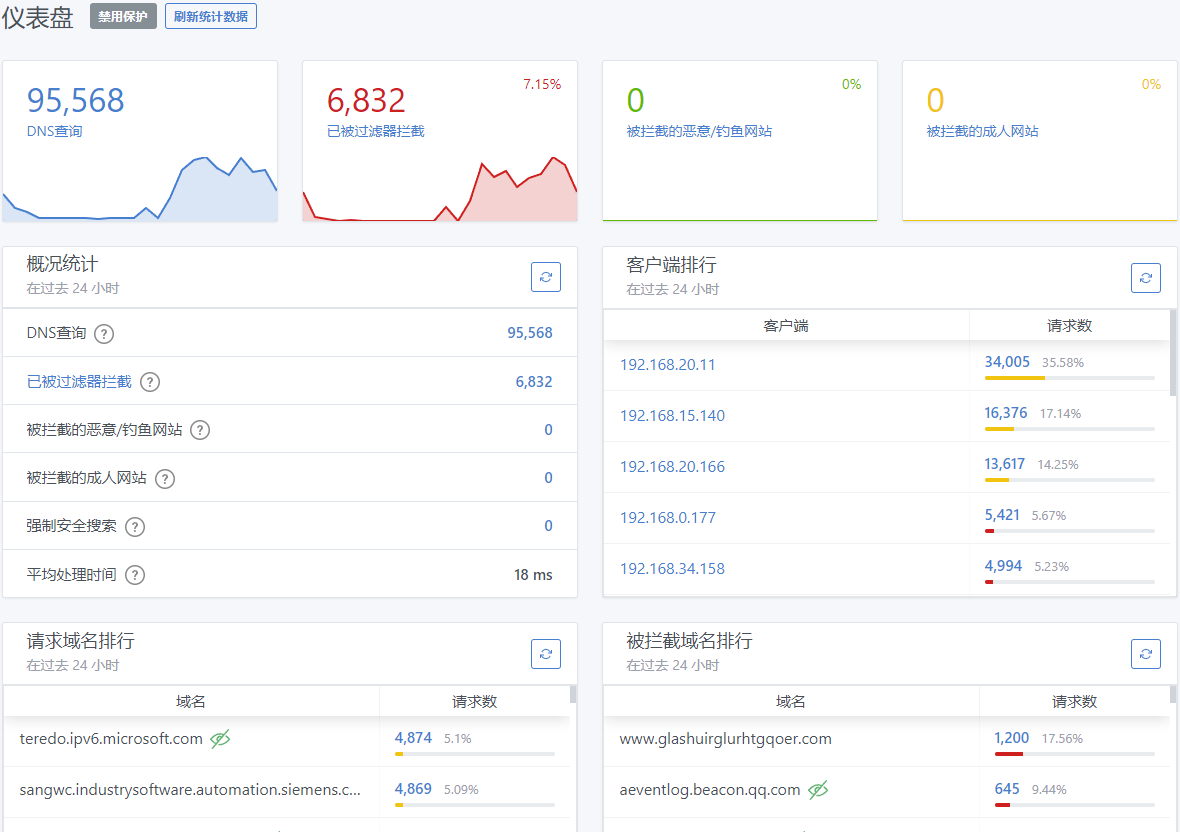Select the 95,568 DNS查询 stat card
The width and height of the screenshot is (1180, 832).
140,140
